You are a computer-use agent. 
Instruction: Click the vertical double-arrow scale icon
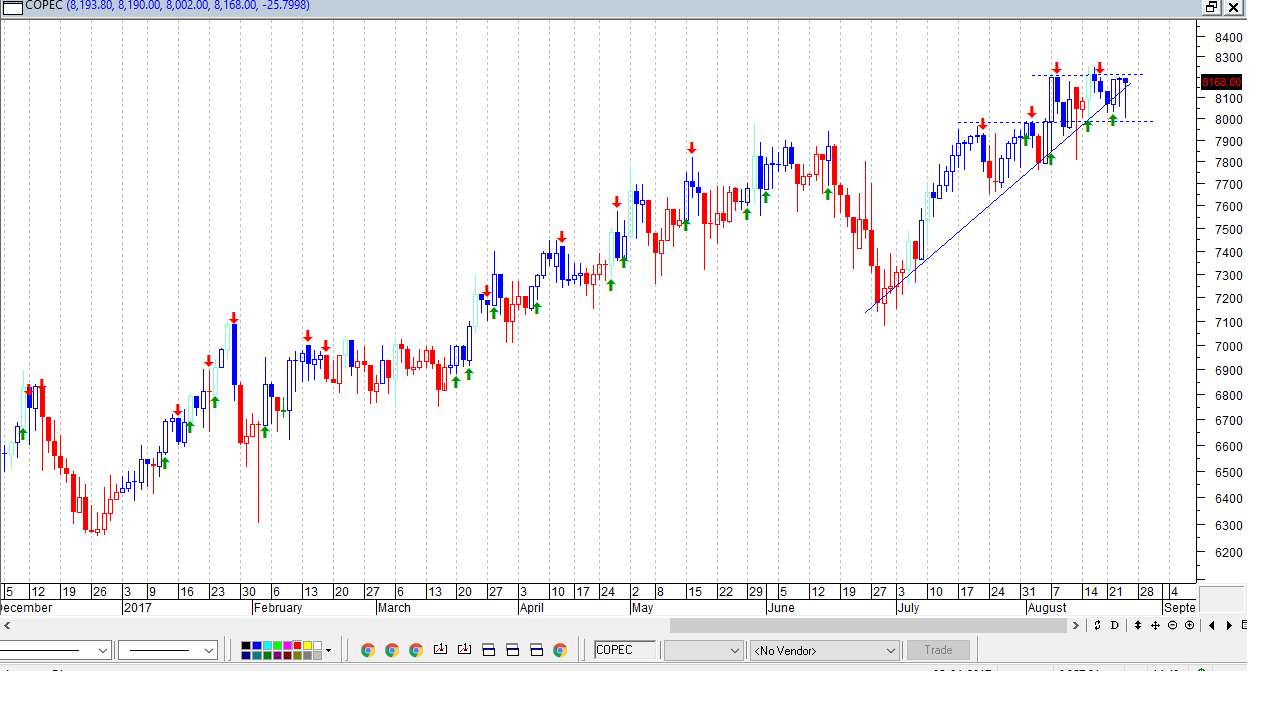point(1138,626)
